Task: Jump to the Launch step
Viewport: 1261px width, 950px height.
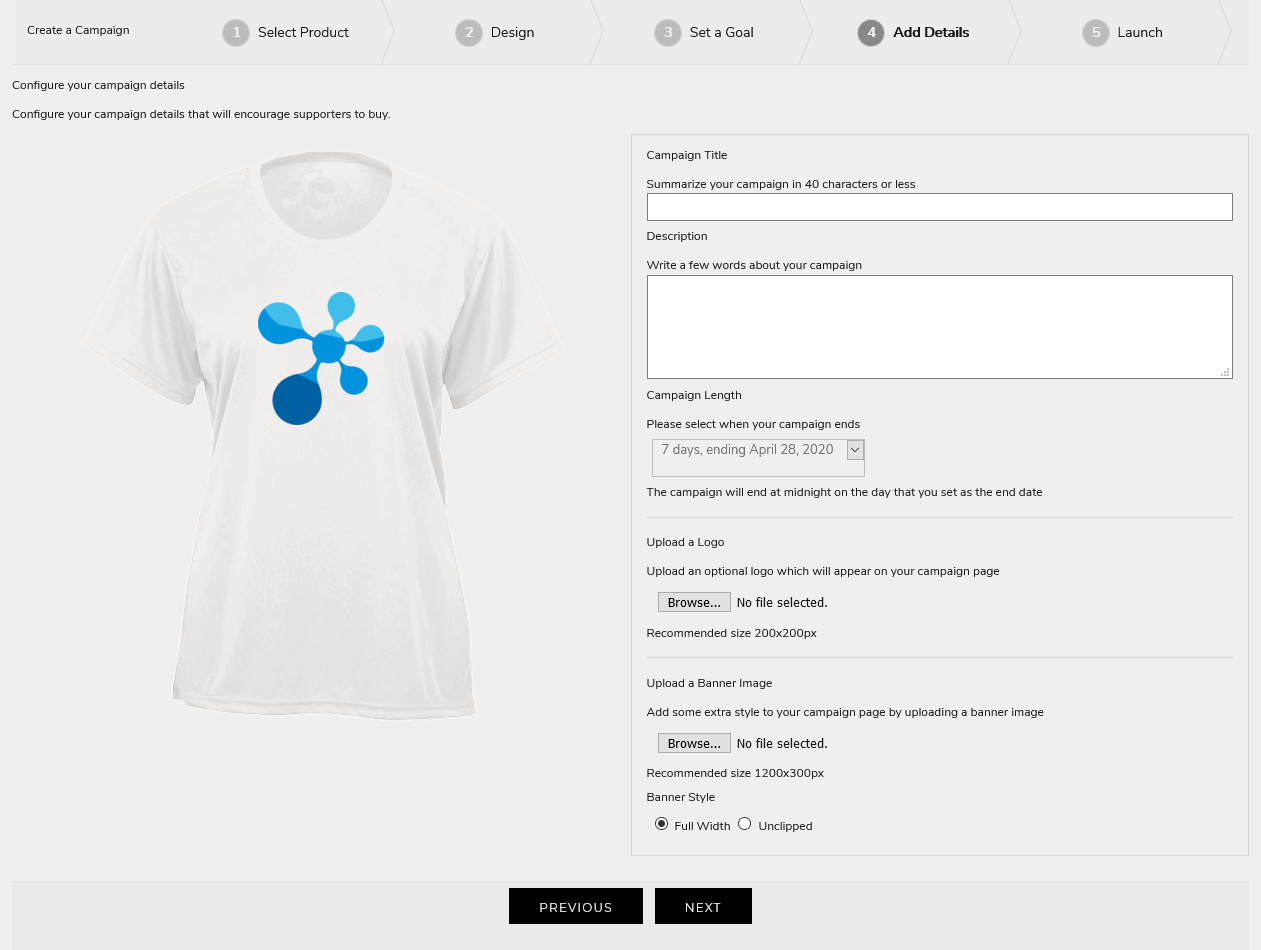Action: point(1139,33)
